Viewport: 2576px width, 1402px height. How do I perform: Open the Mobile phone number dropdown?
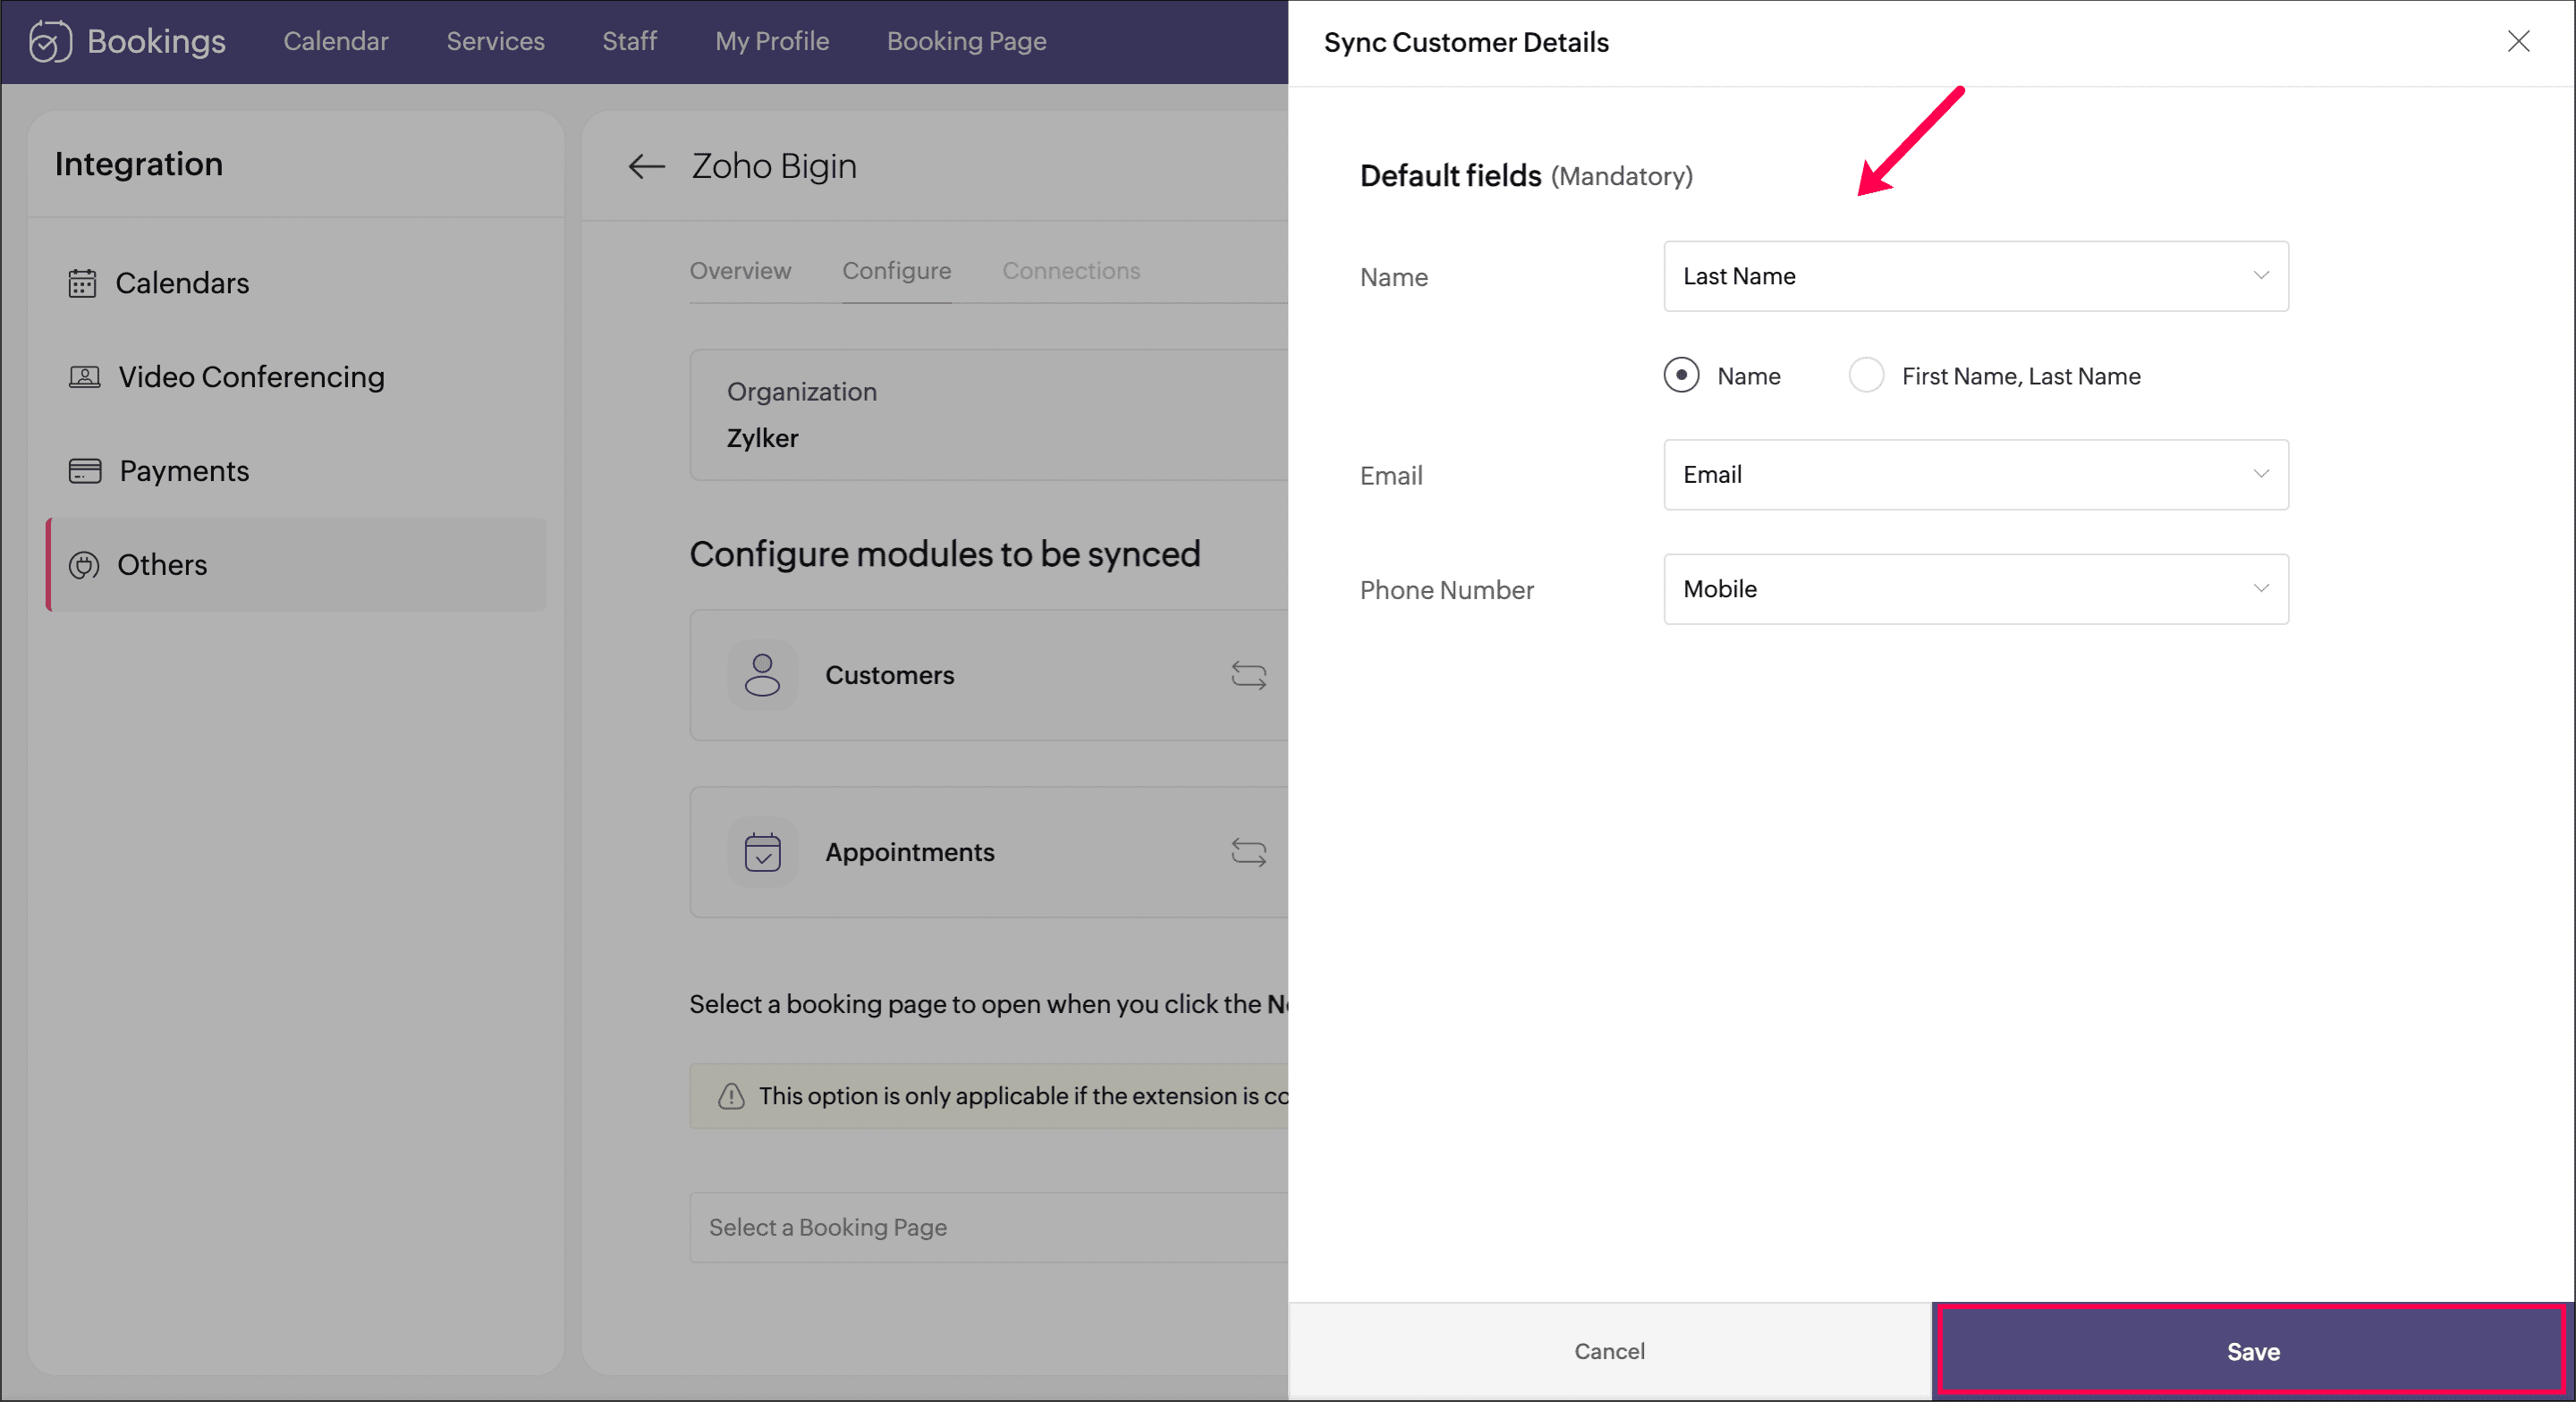coord(1975,589)
